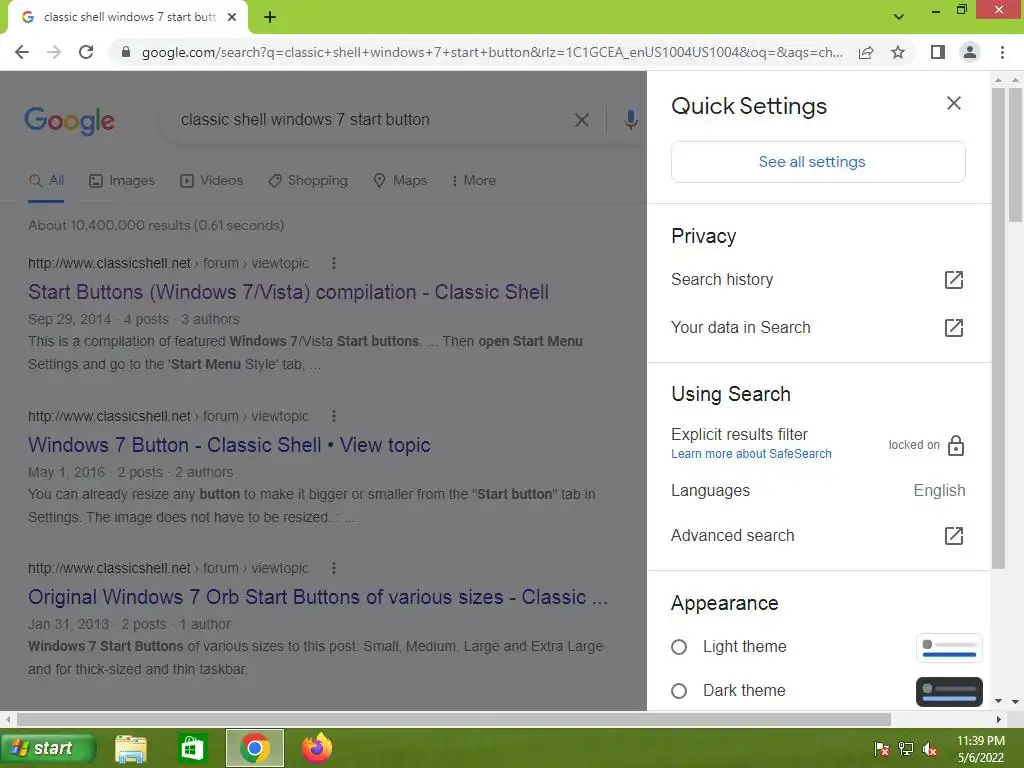
Task: Open options for first search result
Action: (334, 263)
